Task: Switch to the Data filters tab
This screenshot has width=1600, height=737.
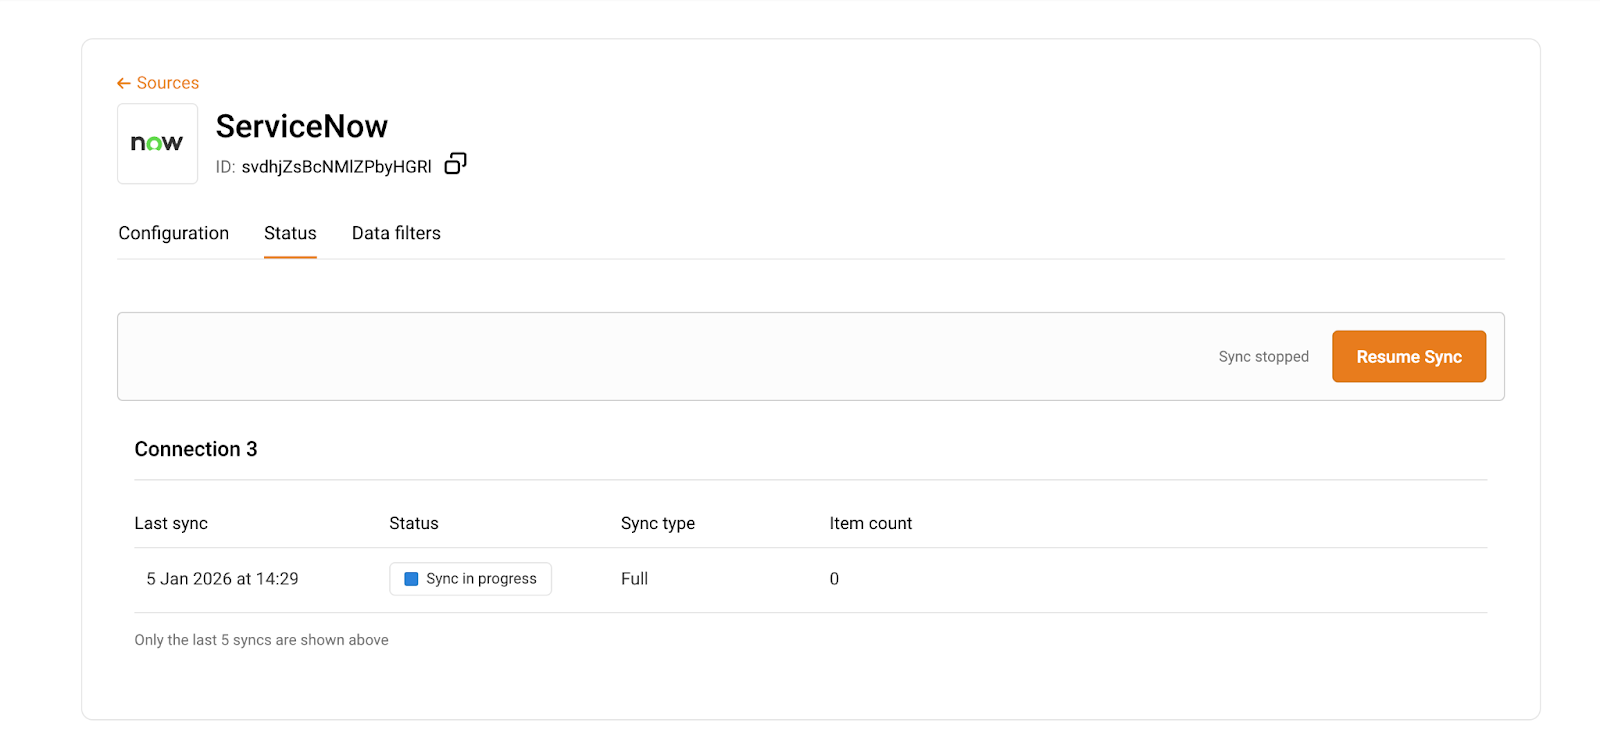Action: (396, 233)
